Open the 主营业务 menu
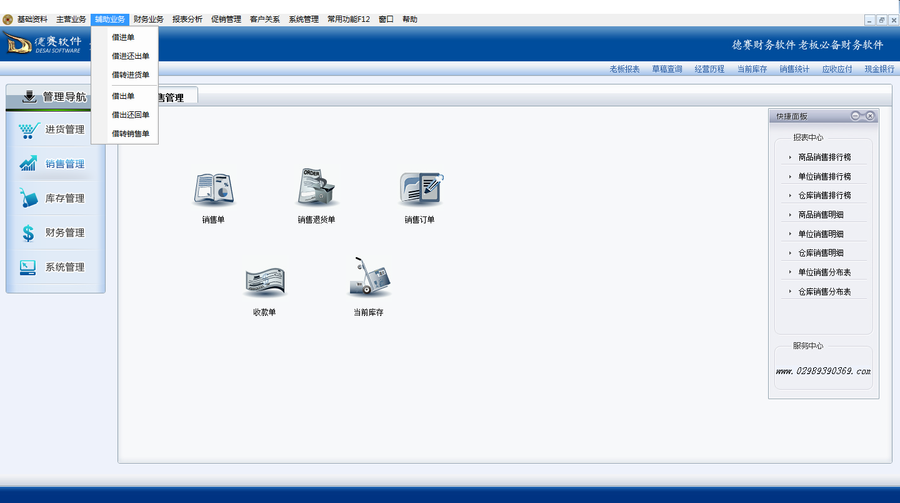The width and height of the screenshot is (900, 503). click(x=71, y=20)
